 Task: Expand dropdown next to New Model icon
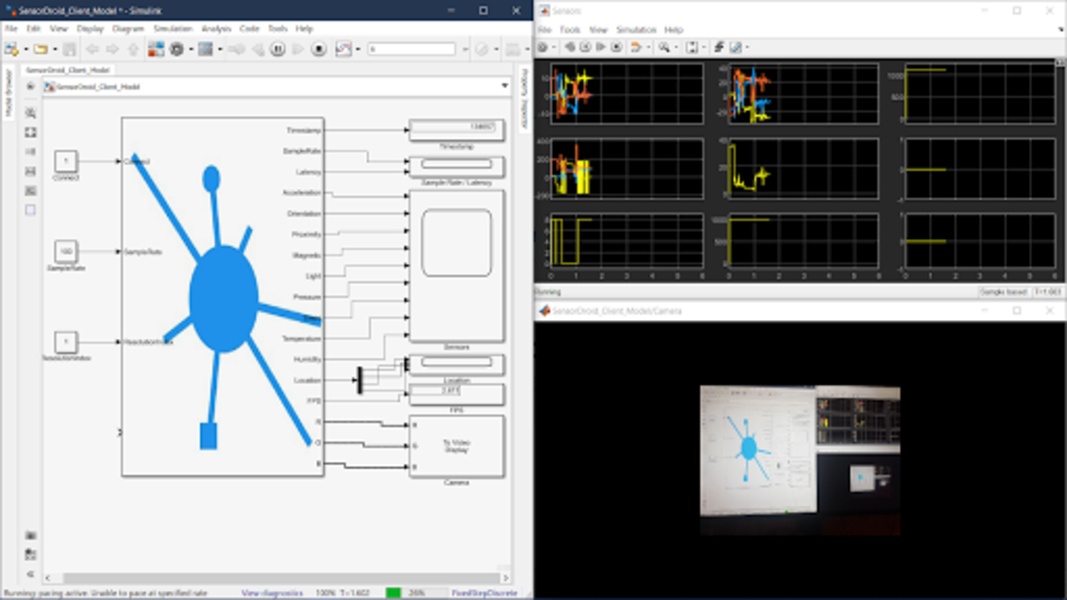click(x=26, y=49)
